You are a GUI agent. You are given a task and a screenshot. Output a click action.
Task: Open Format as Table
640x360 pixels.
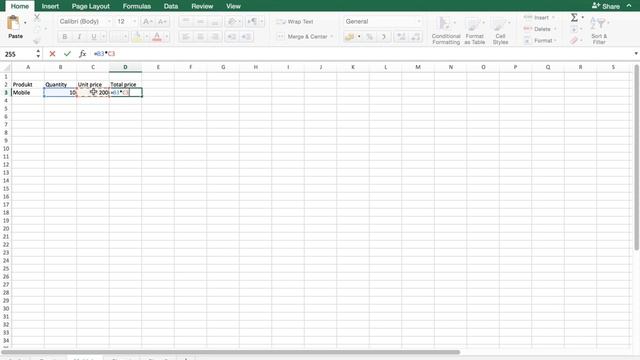[x=474, y=30]
